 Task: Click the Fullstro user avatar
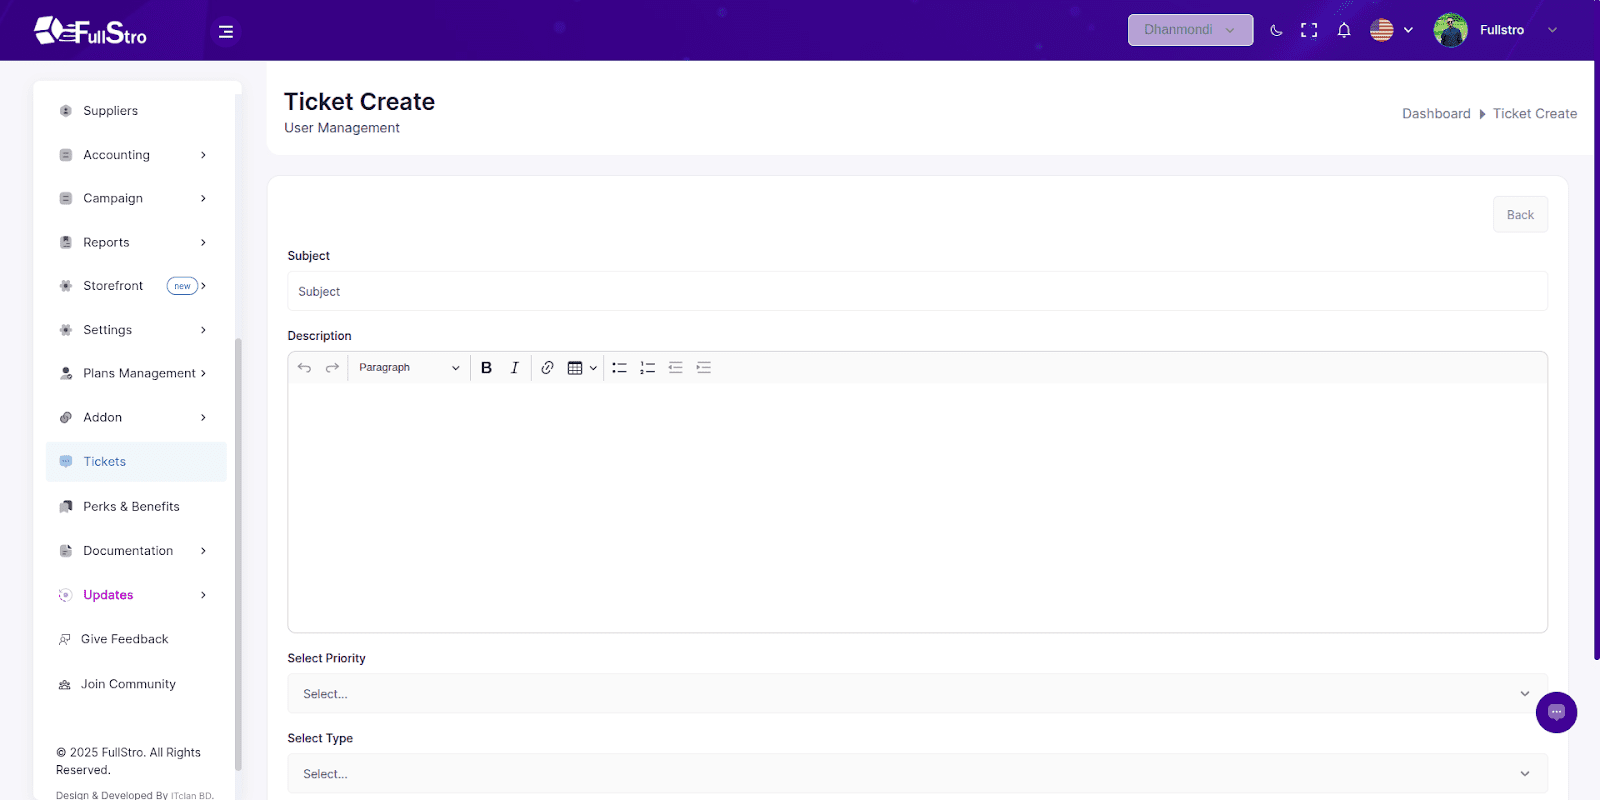1450,30
